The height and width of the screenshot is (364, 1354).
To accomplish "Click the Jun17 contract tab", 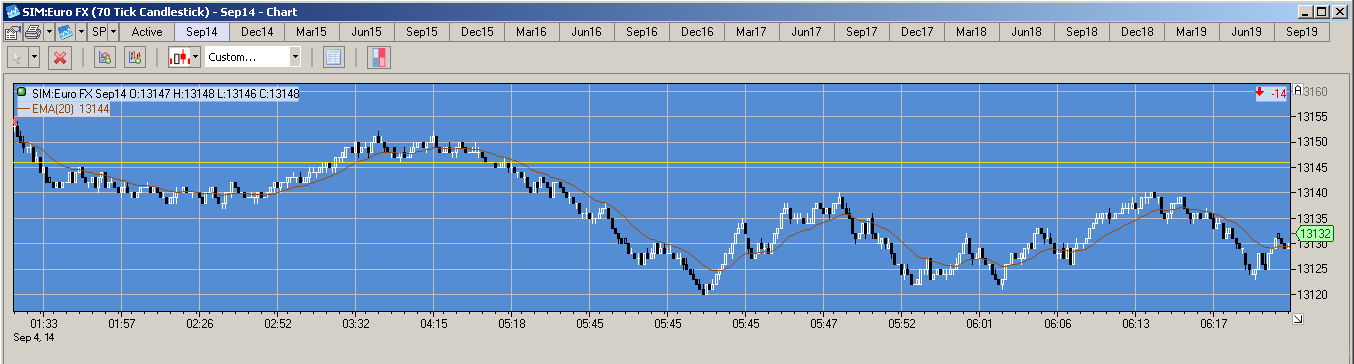I will point(807,31).
